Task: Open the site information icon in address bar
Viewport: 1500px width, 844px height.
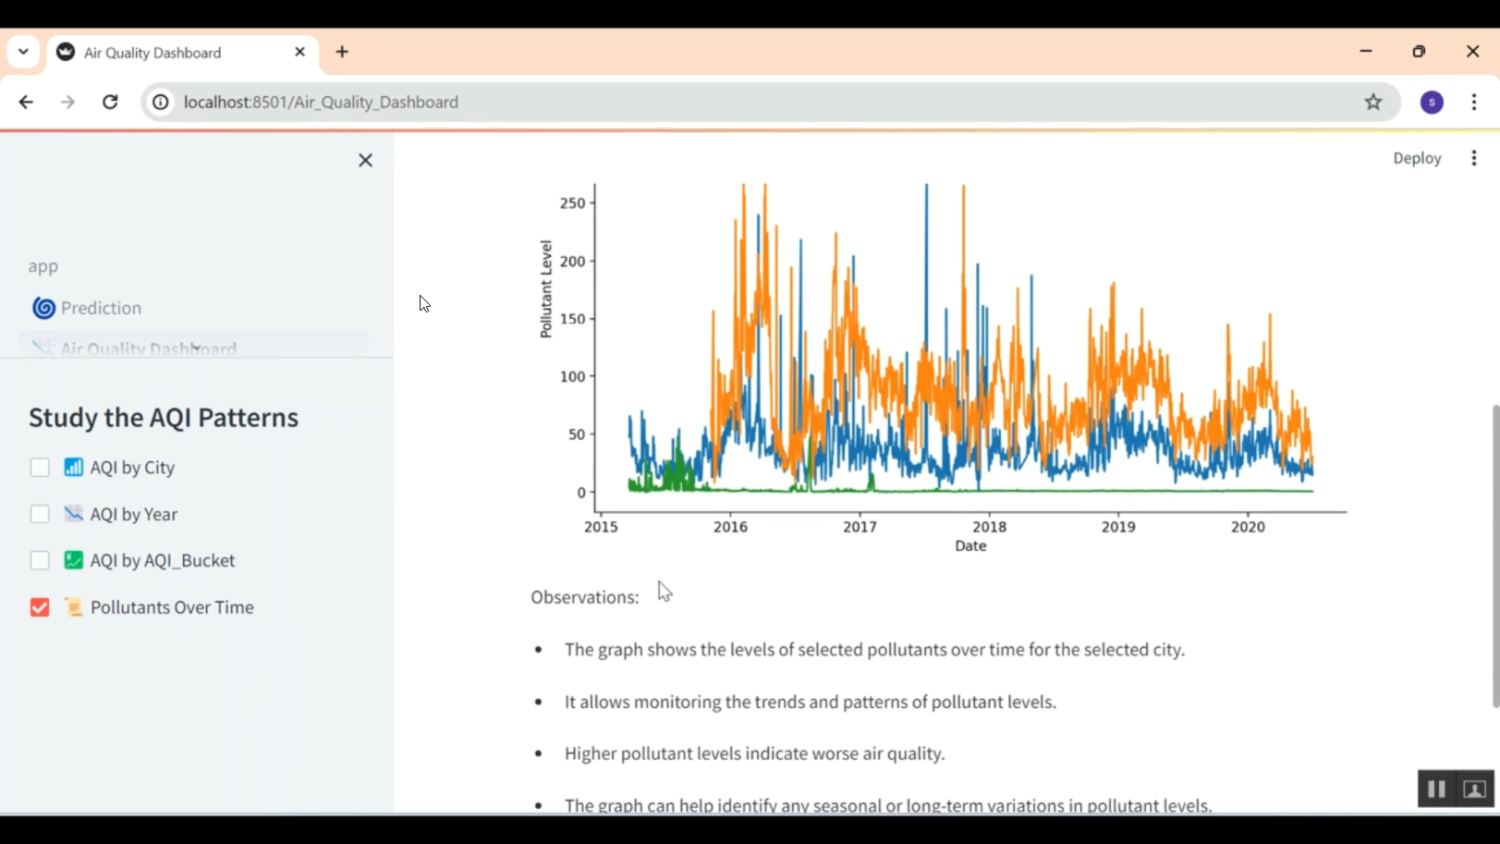Action: coord(160,101)
